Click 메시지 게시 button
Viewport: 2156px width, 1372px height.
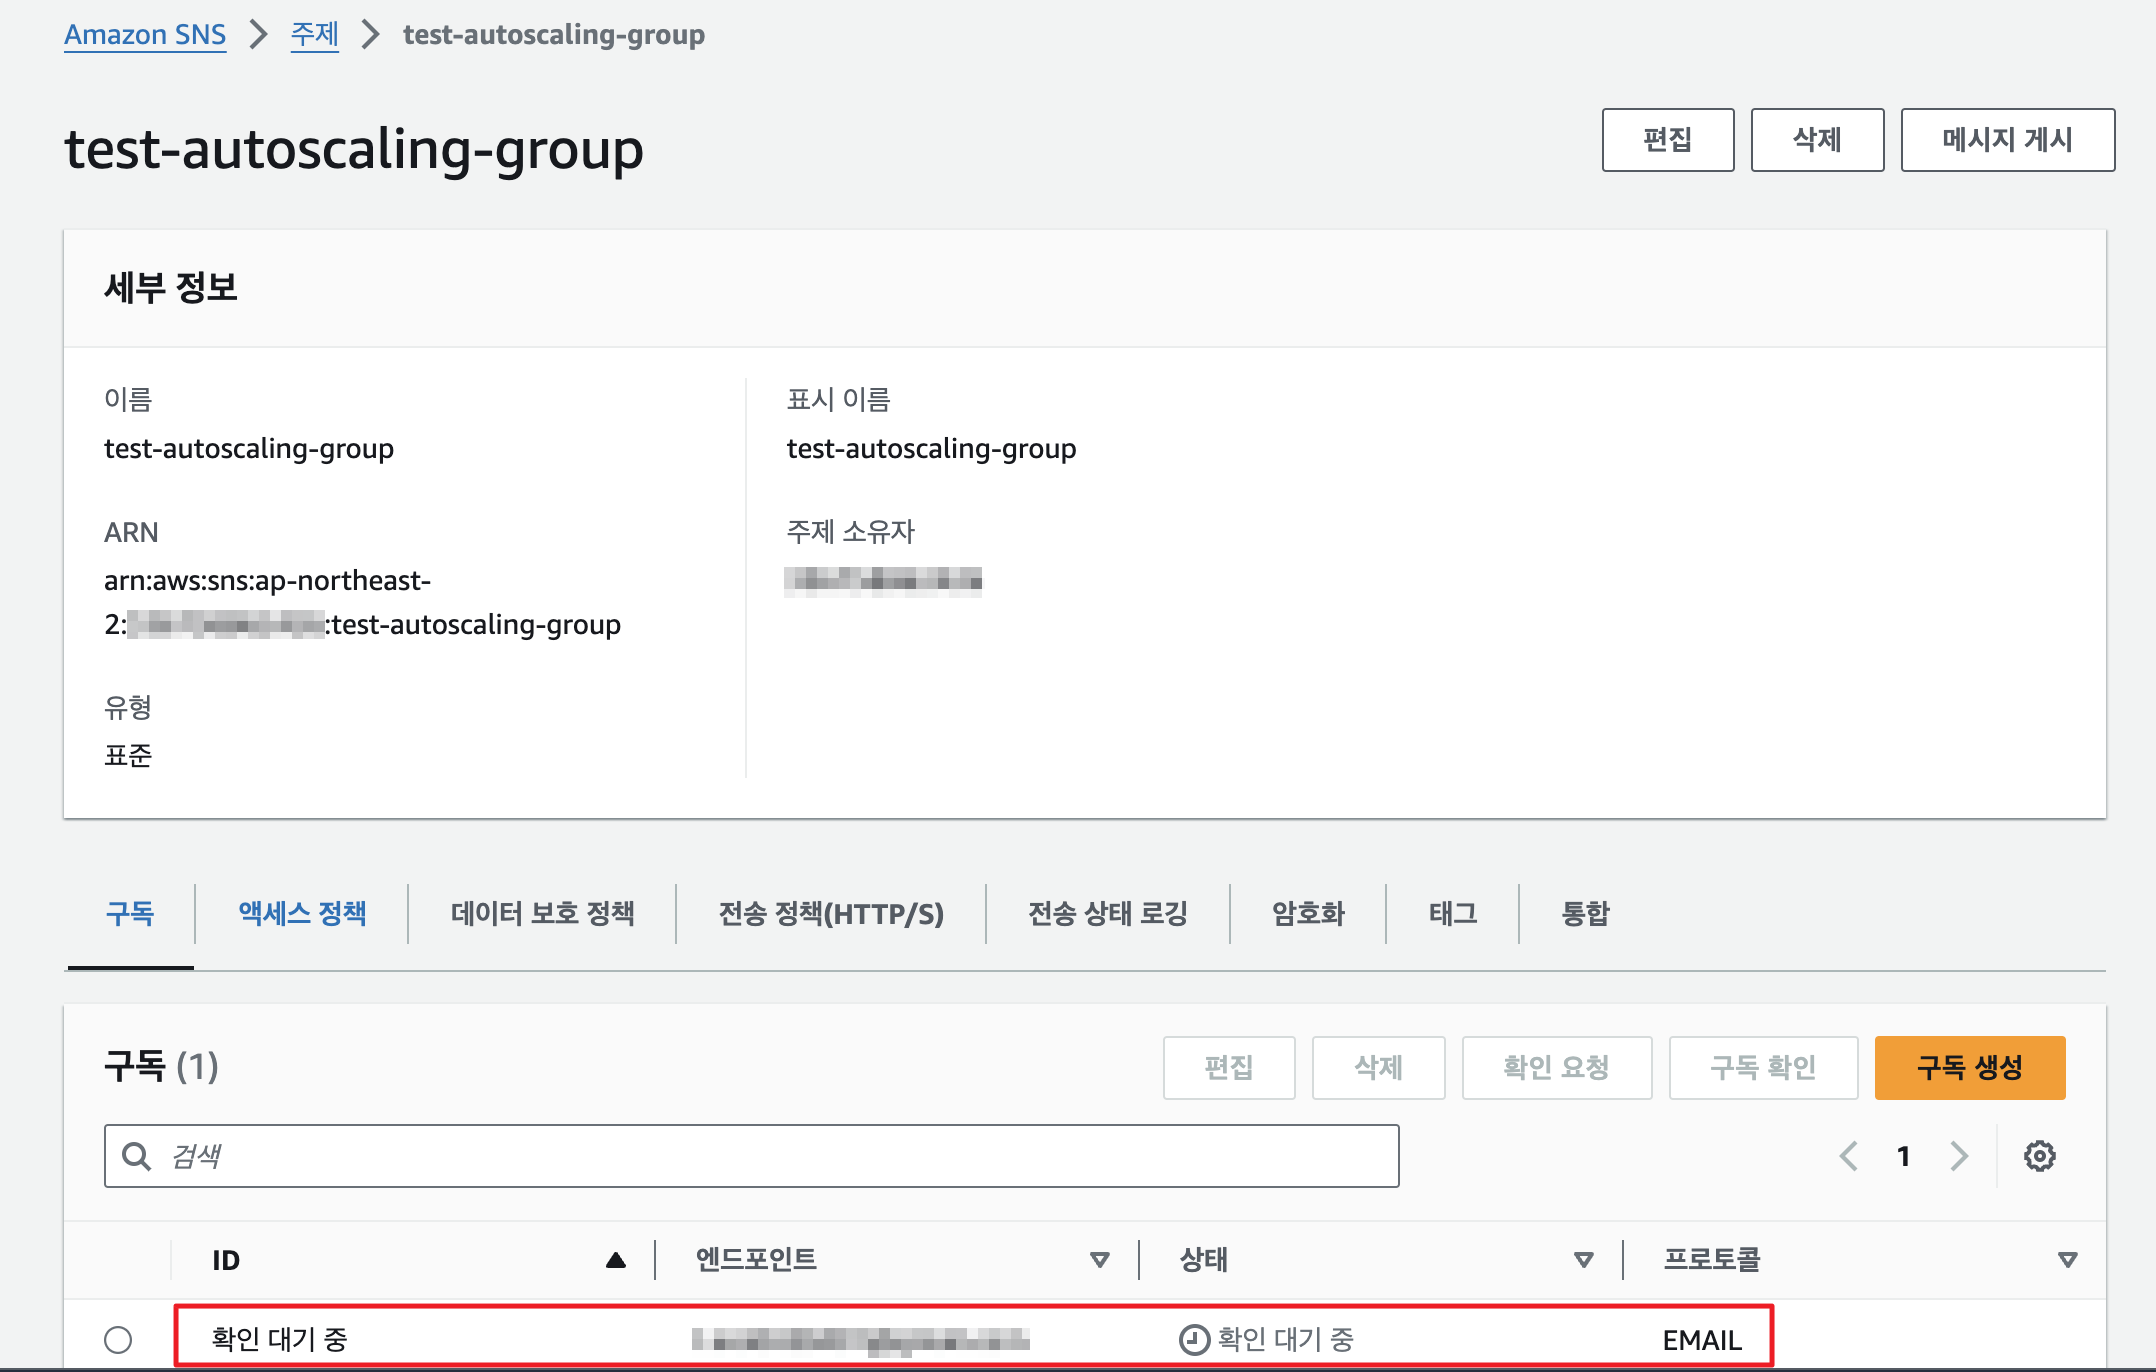(2007, 140)
